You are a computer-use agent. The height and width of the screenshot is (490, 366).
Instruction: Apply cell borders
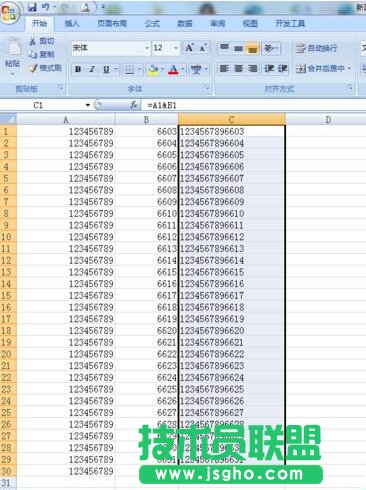coord(130,69)
